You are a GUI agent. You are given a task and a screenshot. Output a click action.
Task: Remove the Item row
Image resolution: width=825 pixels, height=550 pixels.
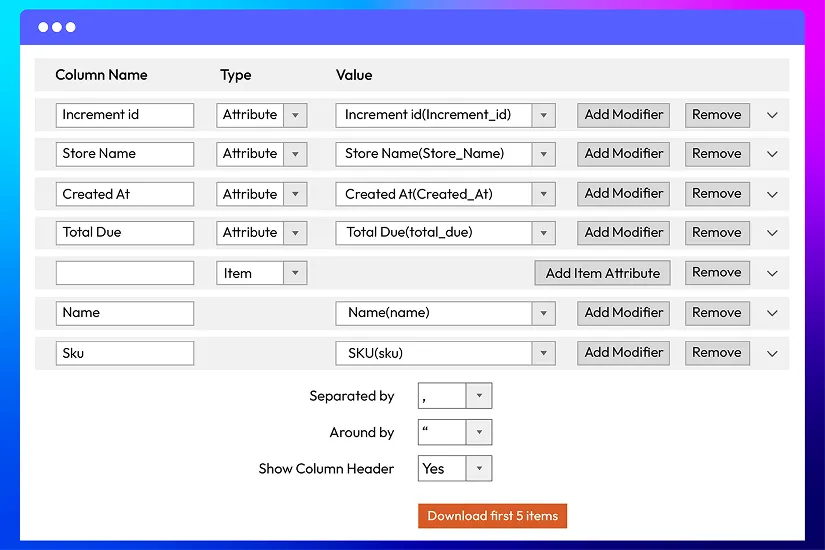click(717, 273)
